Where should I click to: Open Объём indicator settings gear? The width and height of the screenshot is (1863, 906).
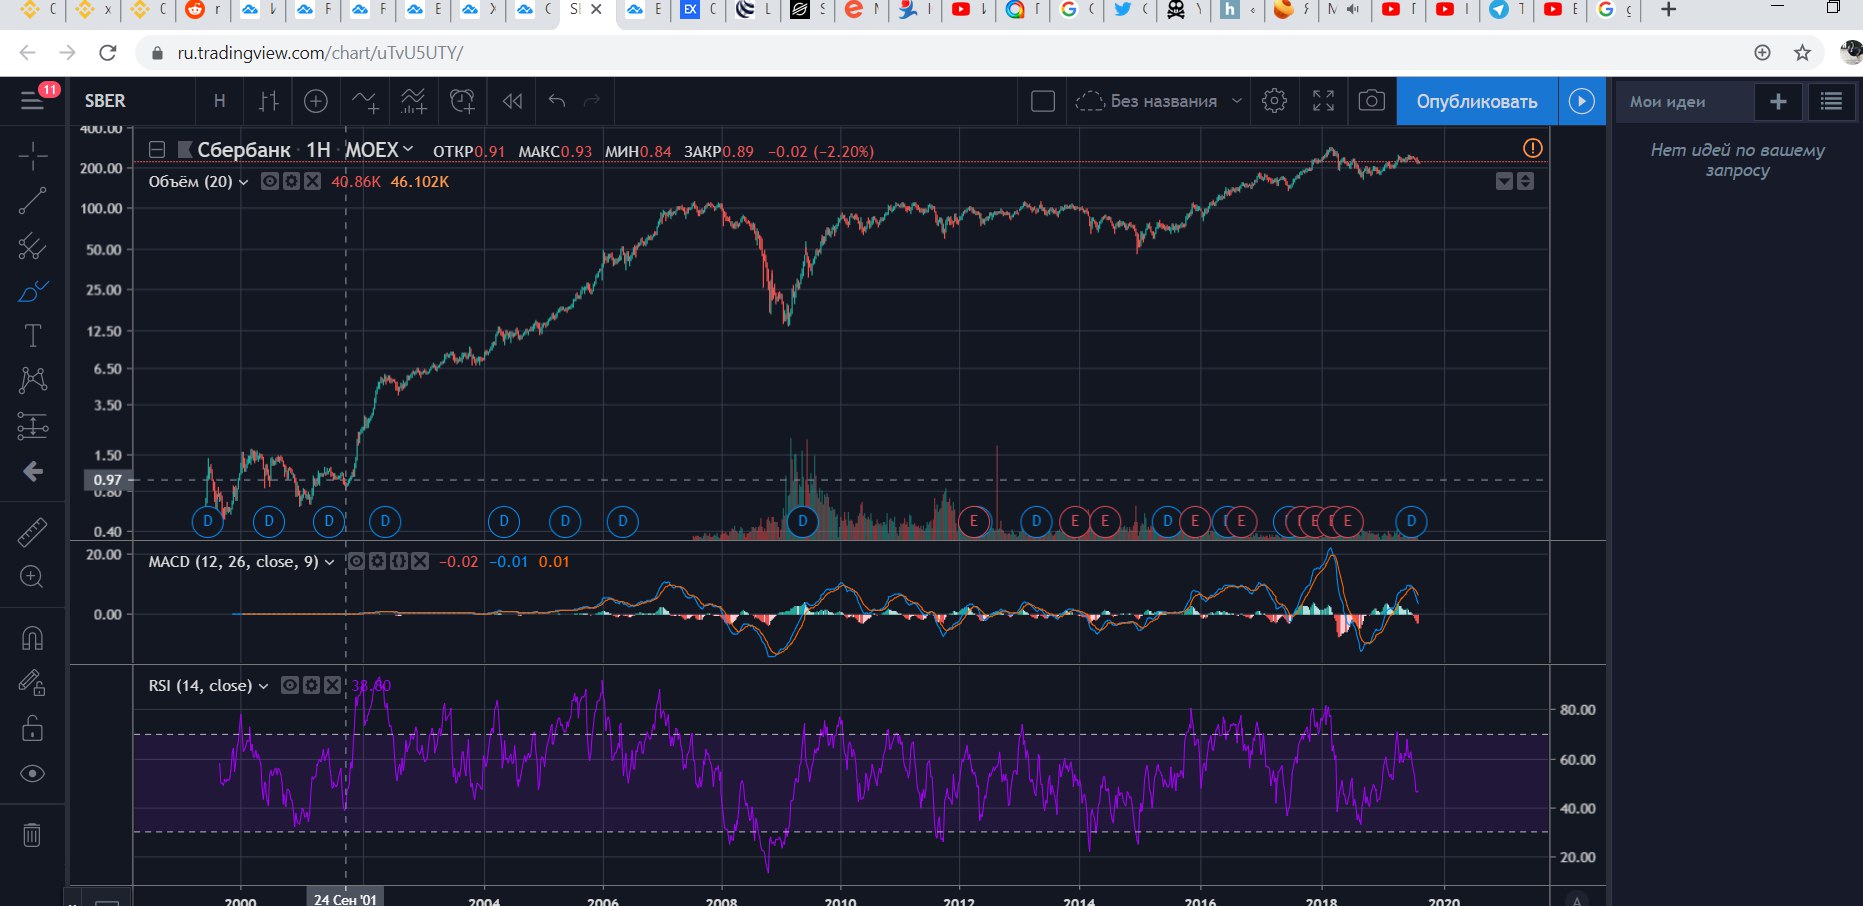tap(291, 181)
